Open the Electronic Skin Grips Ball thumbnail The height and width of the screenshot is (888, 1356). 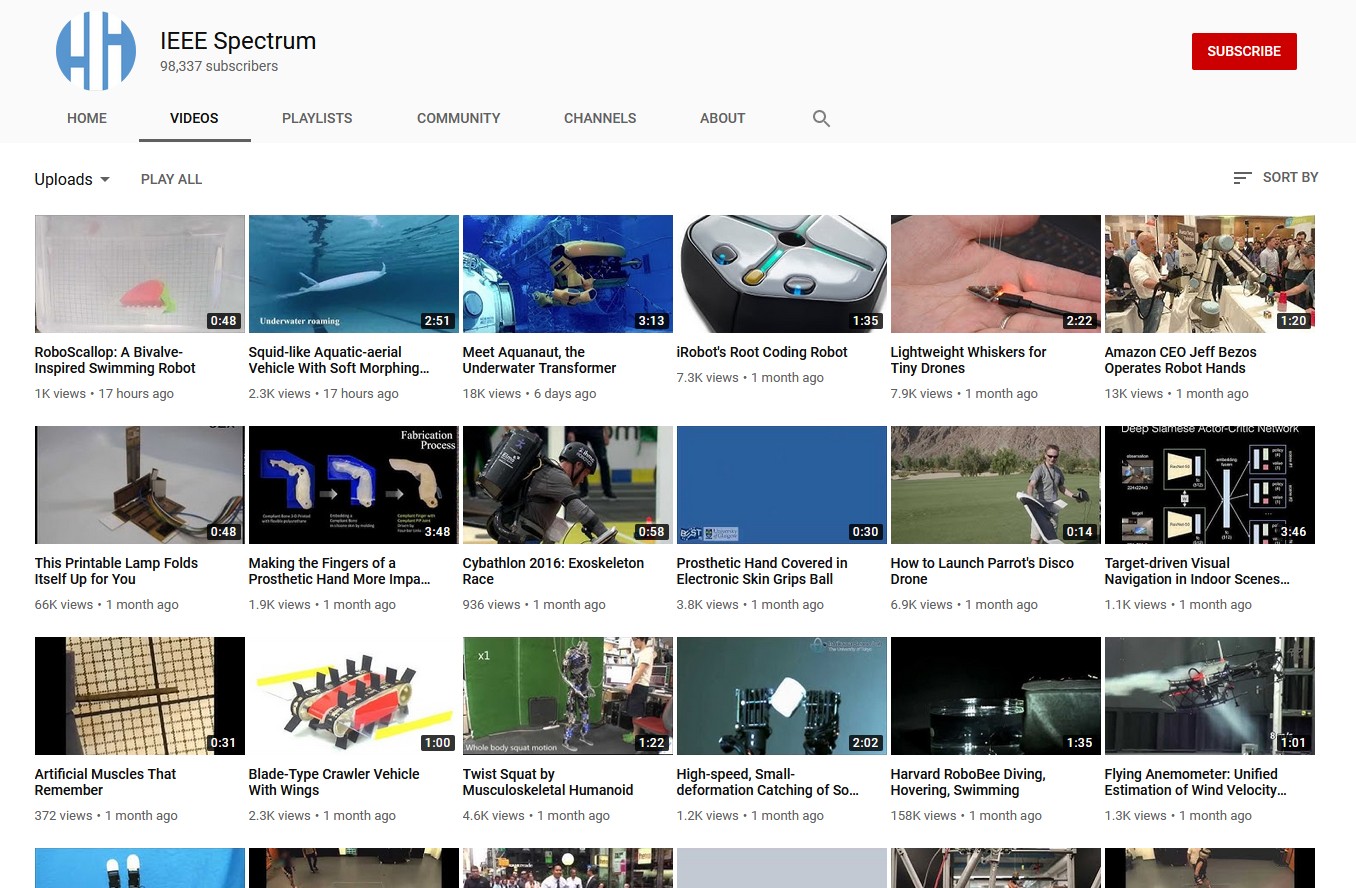pos(782,485)
